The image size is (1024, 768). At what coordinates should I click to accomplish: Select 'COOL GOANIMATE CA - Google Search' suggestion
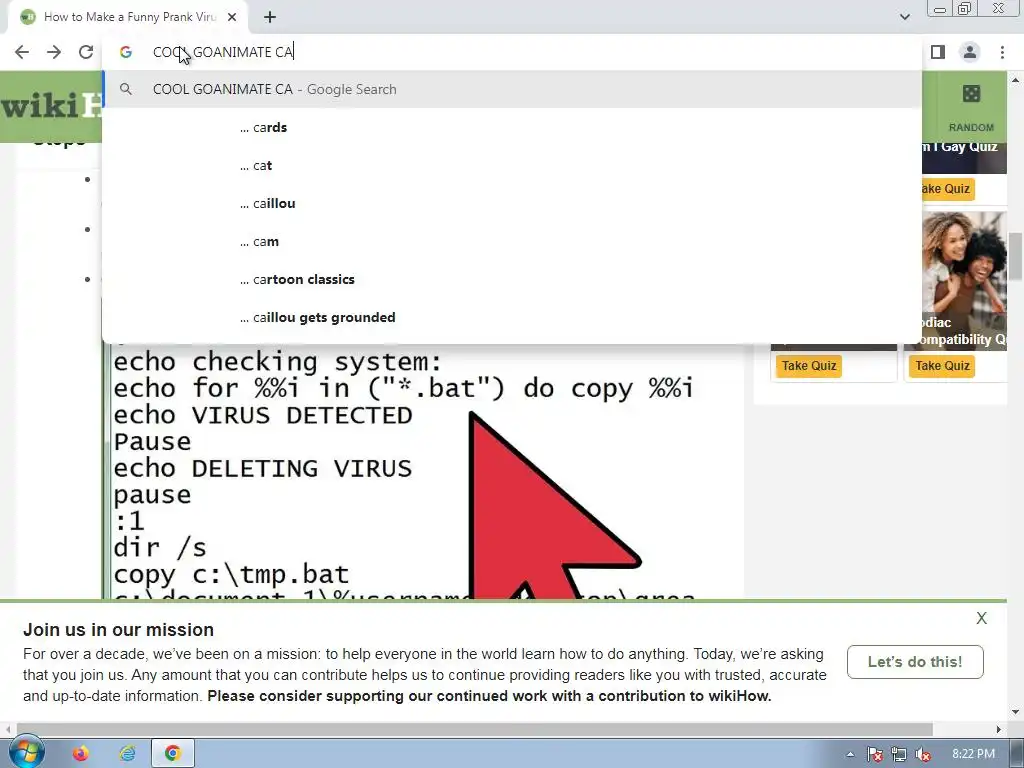512,89
